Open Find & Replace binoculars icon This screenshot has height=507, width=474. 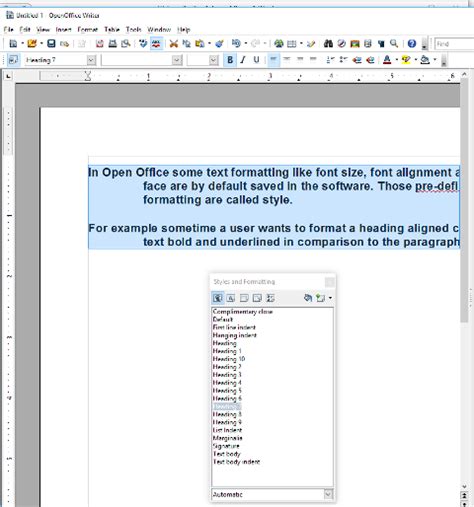click(x=328, y=43)
